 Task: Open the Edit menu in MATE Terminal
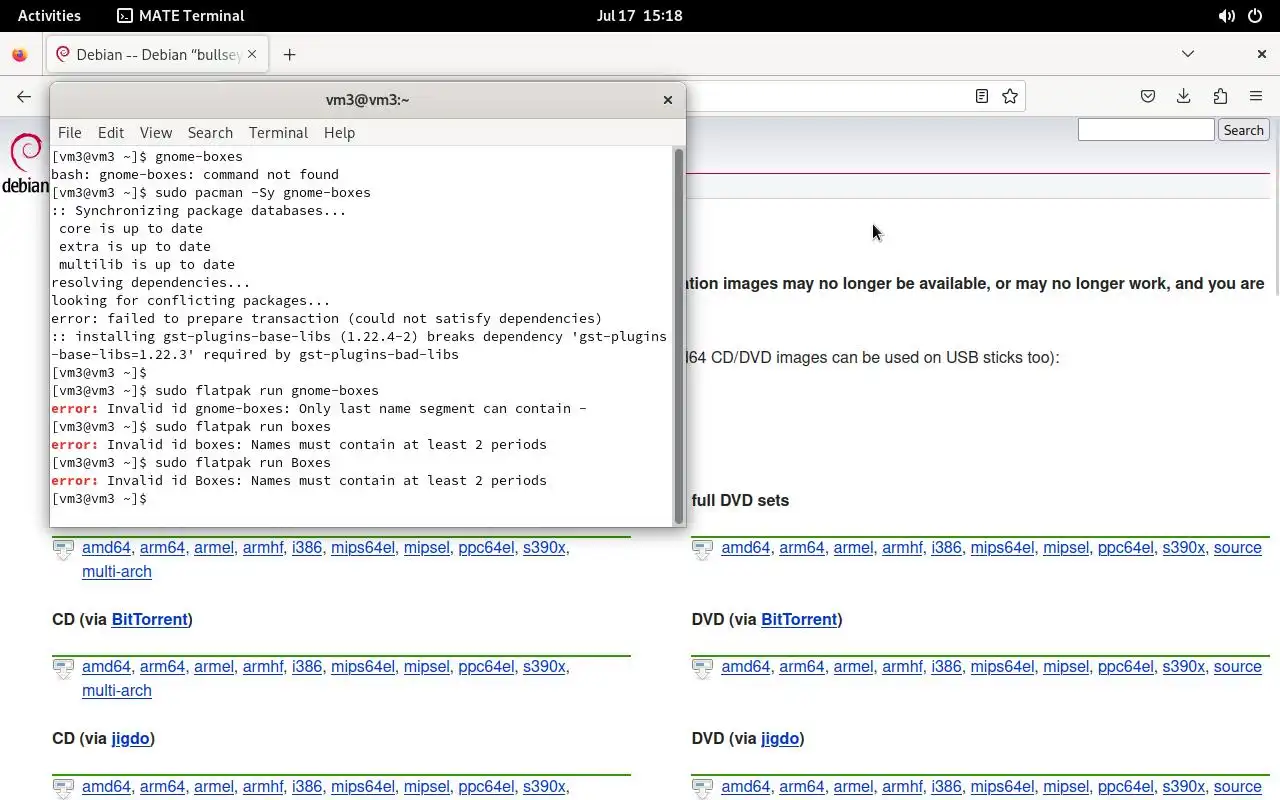point(111,132)
